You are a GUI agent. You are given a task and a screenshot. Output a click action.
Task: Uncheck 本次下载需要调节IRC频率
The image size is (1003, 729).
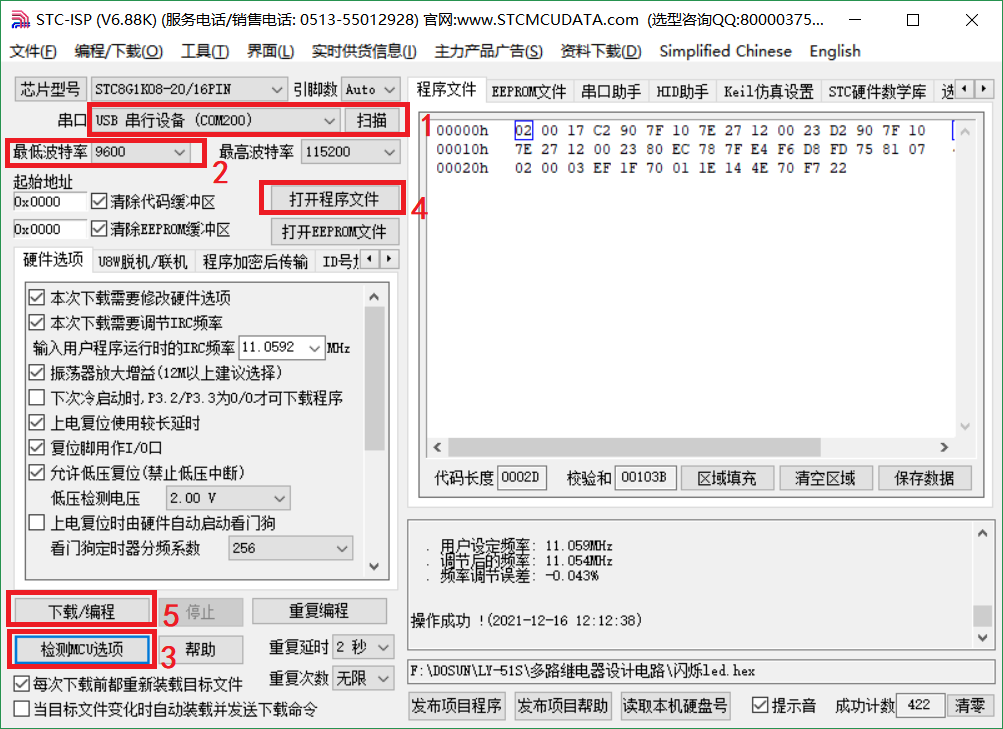36,322
